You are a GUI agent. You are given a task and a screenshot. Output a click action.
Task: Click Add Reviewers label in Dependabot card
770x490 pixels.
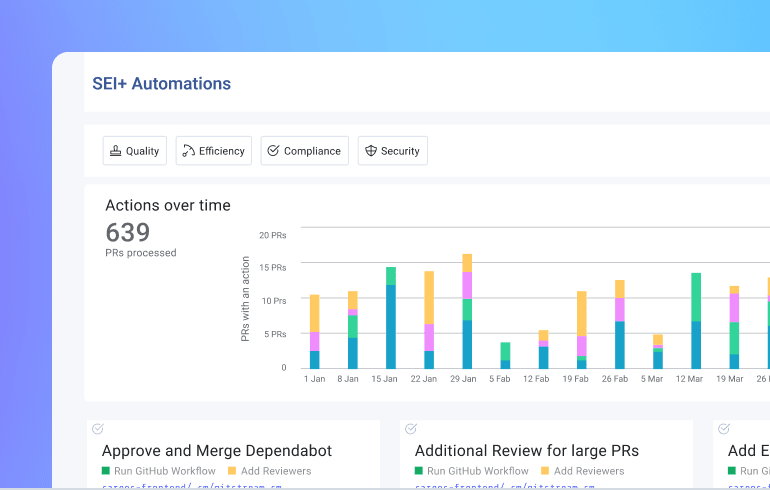(276, 471)
